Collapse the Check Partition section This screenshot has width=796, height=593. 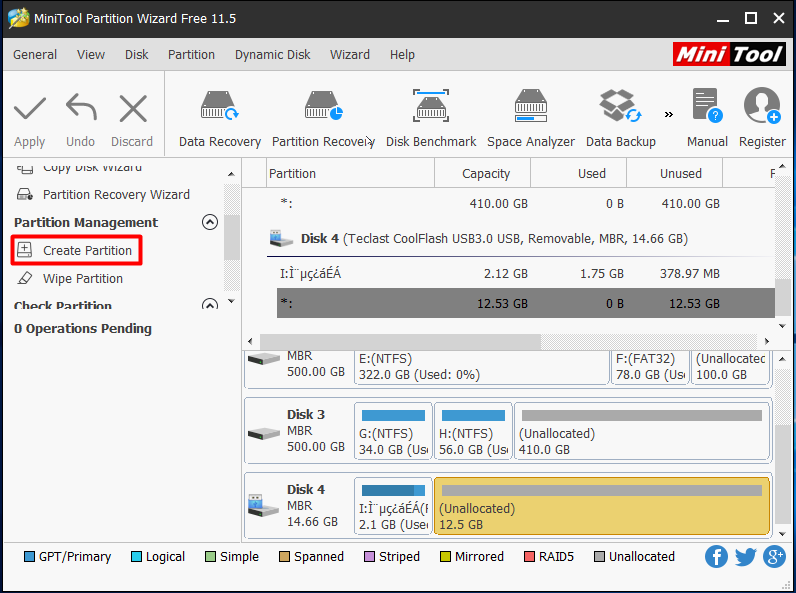point(210,305)
